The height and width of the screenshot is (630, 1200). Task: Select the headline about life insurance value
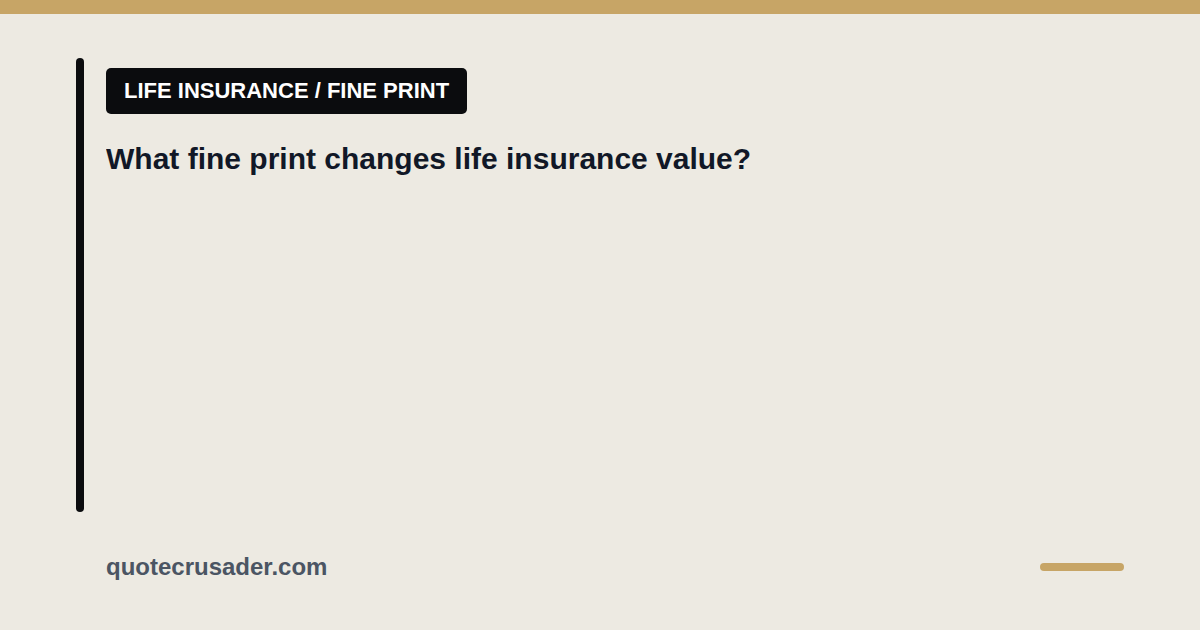click(428, 159)
